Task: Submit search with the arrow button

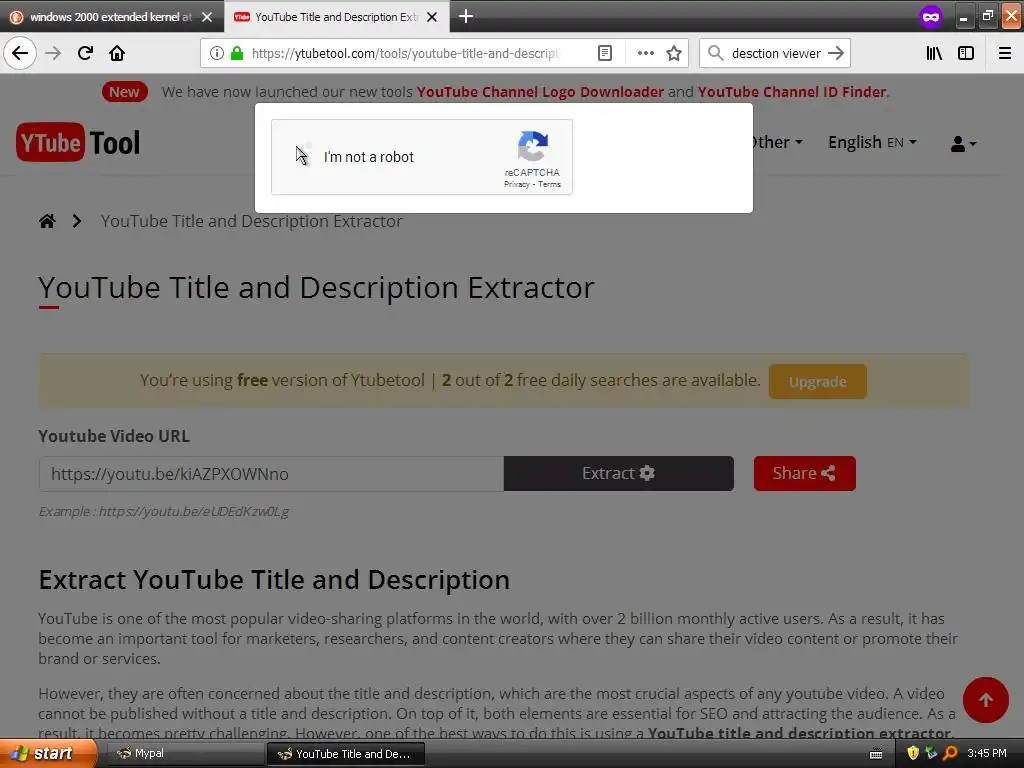Action: [836, 53]
